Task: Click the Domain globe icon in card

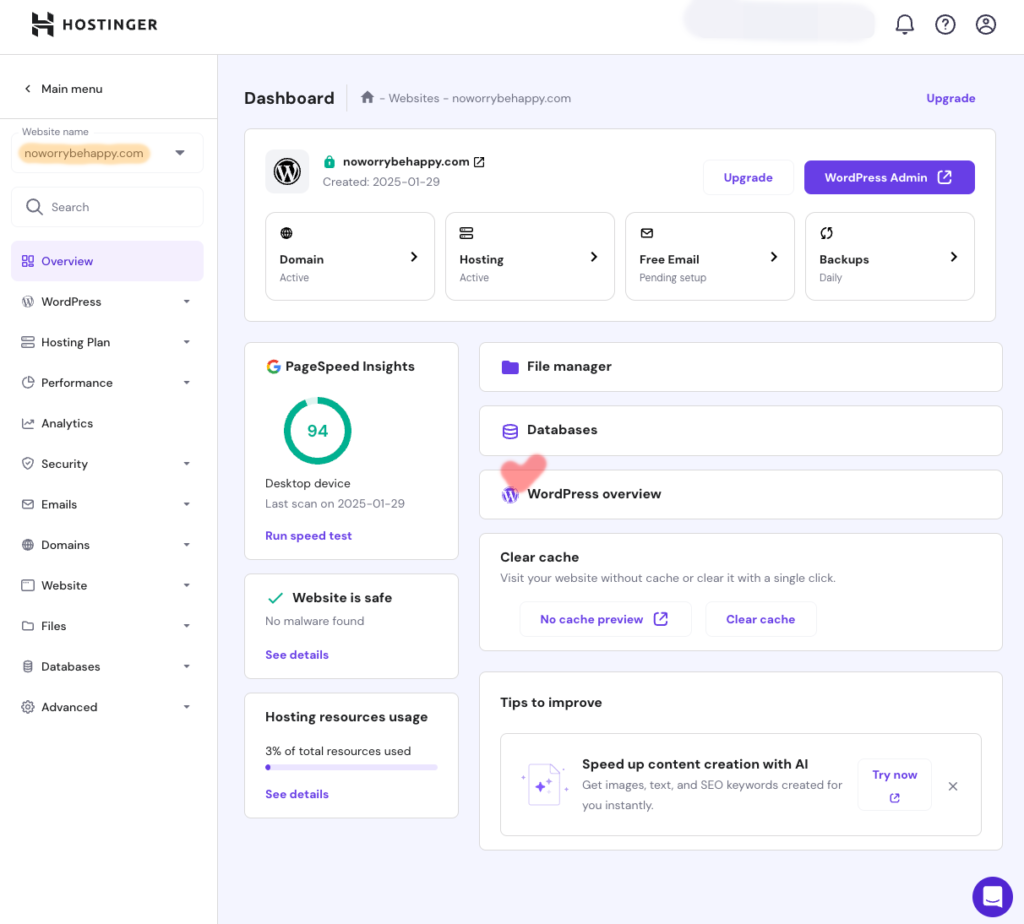Action: (x=286, y=233)
